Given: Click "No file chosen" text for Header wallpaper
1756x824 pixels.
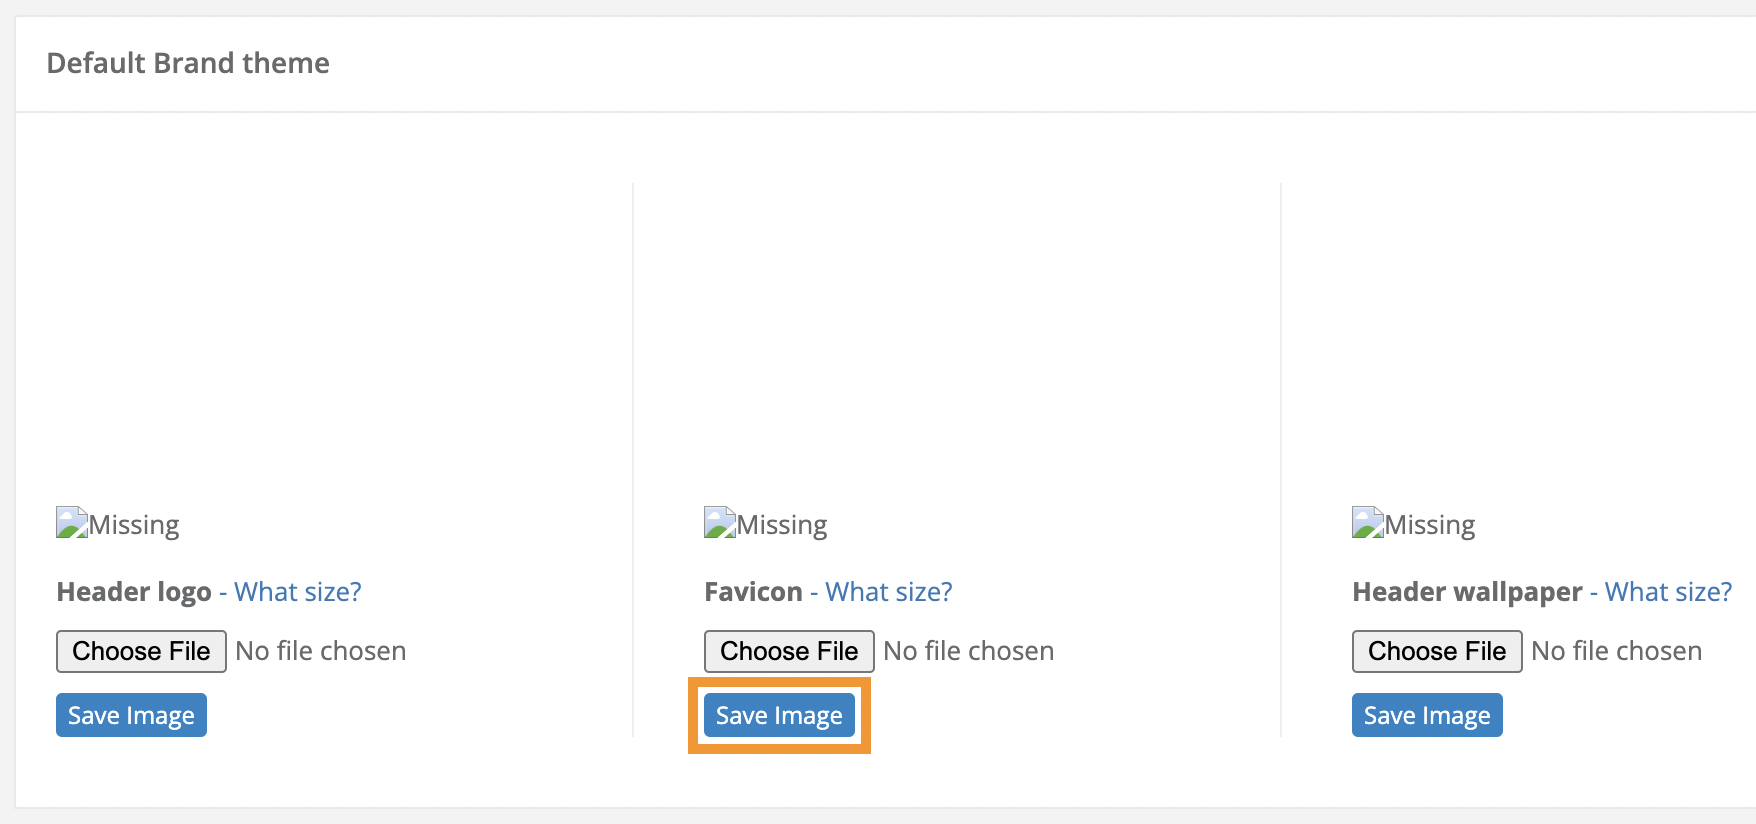Looking at the screenshot, I should point(1617,651).
